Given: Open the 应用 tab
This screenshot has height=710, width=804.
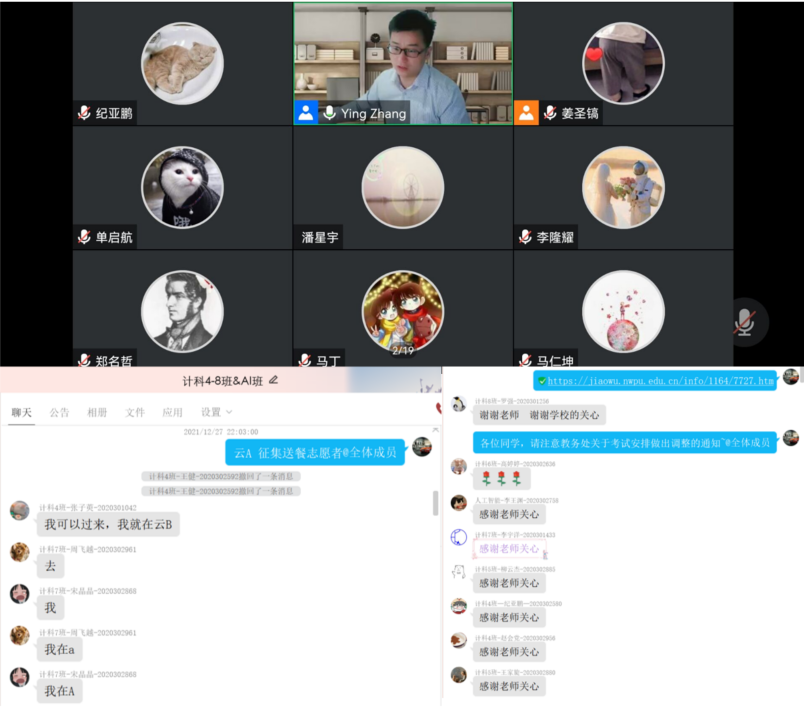Looking at the screenshot, I should point(173,412).
